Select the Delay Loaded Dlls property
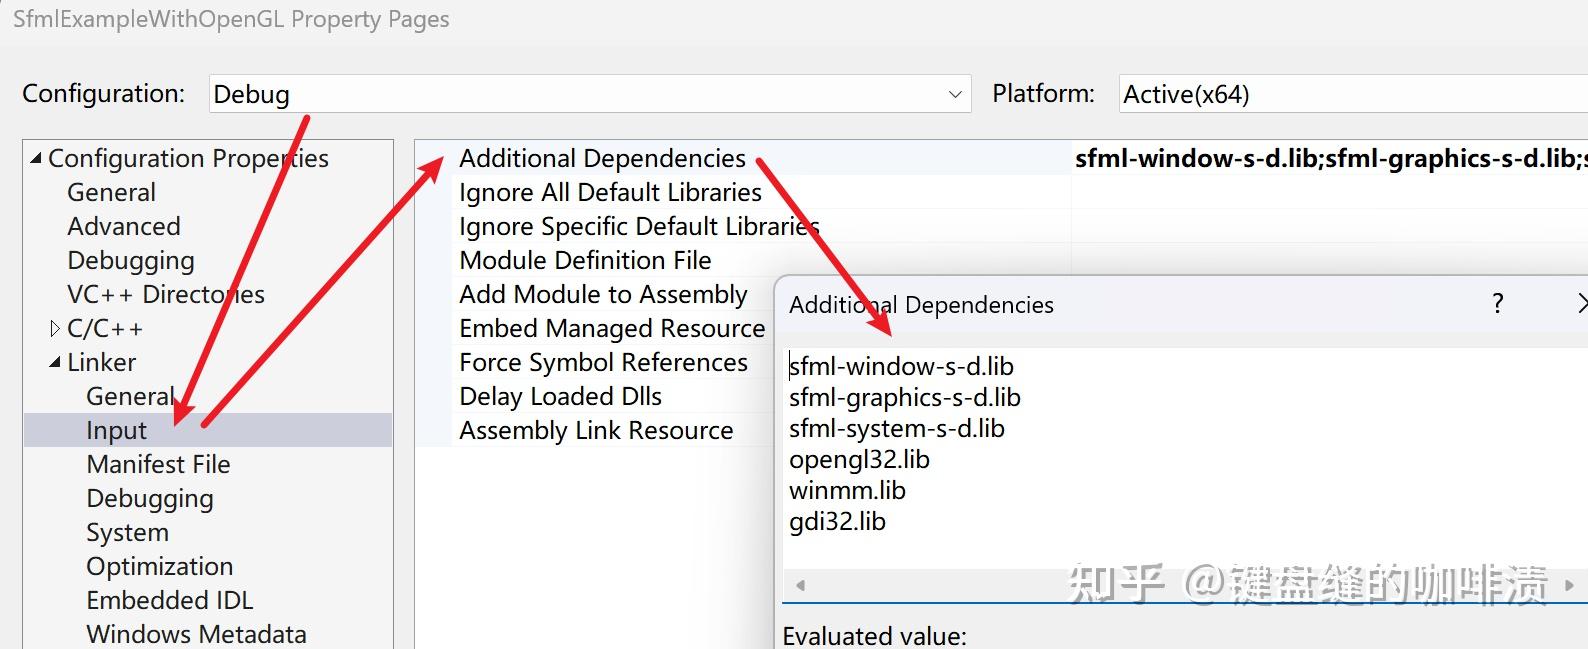This screenshot has width=1588, height=649. tap(560, 396)
